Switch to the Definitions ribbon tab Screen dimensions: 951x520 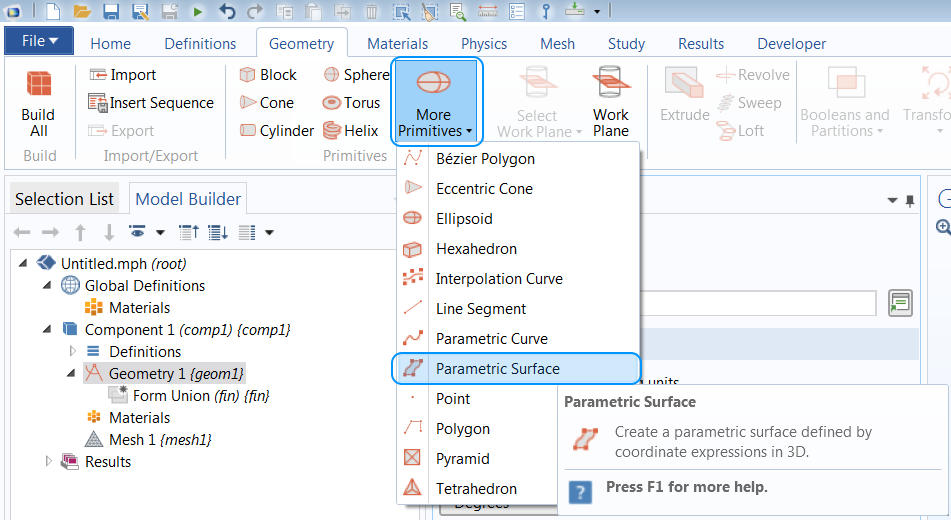click(x=200, y=44)
